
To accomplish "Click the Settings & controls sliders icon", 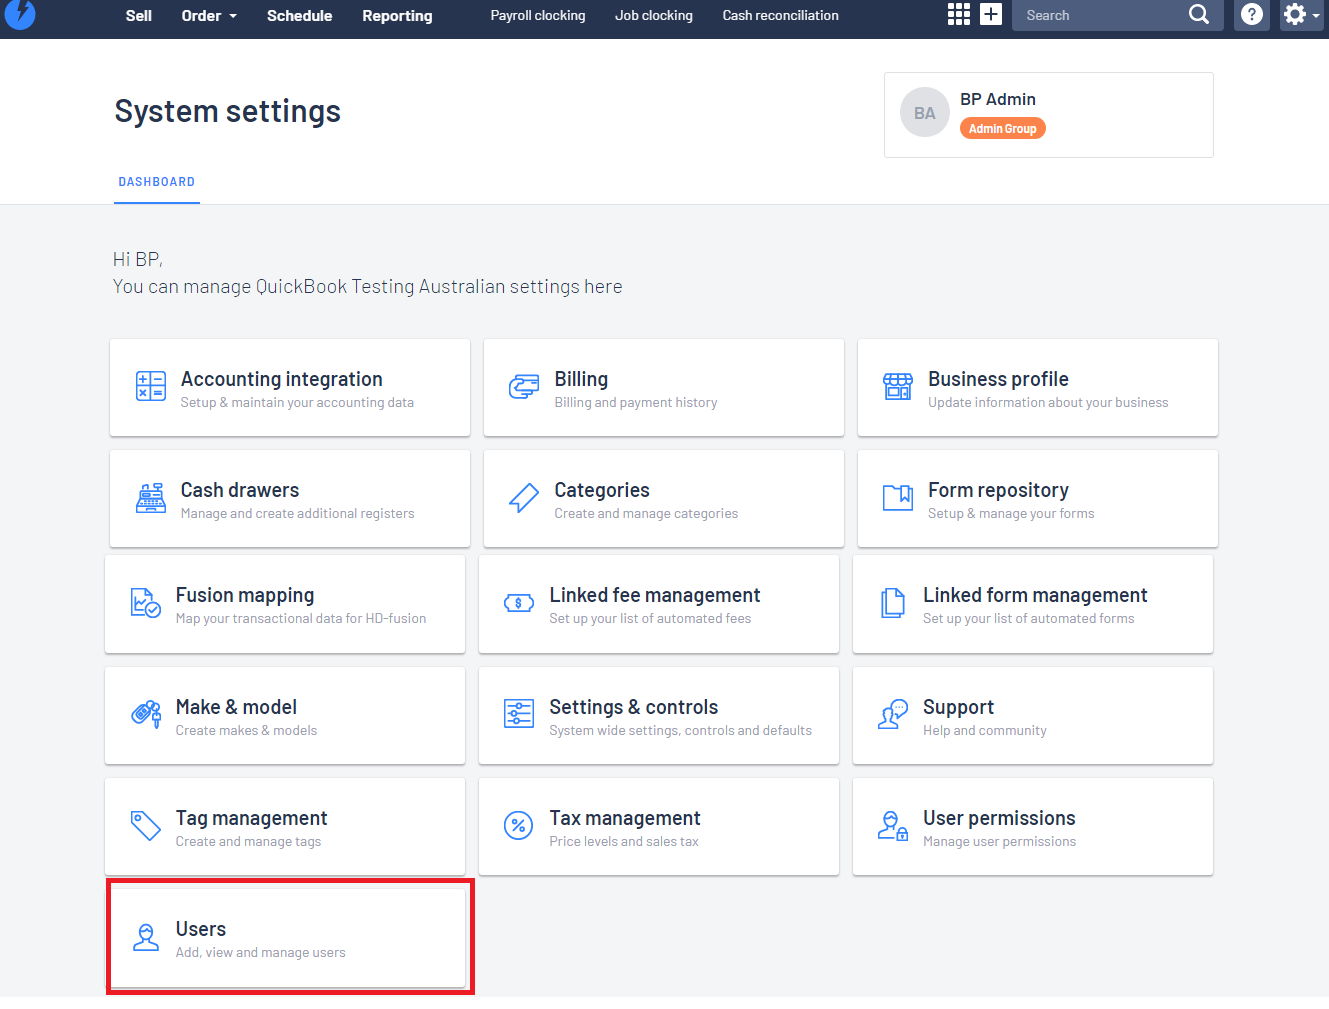I will tap(519, 714).
